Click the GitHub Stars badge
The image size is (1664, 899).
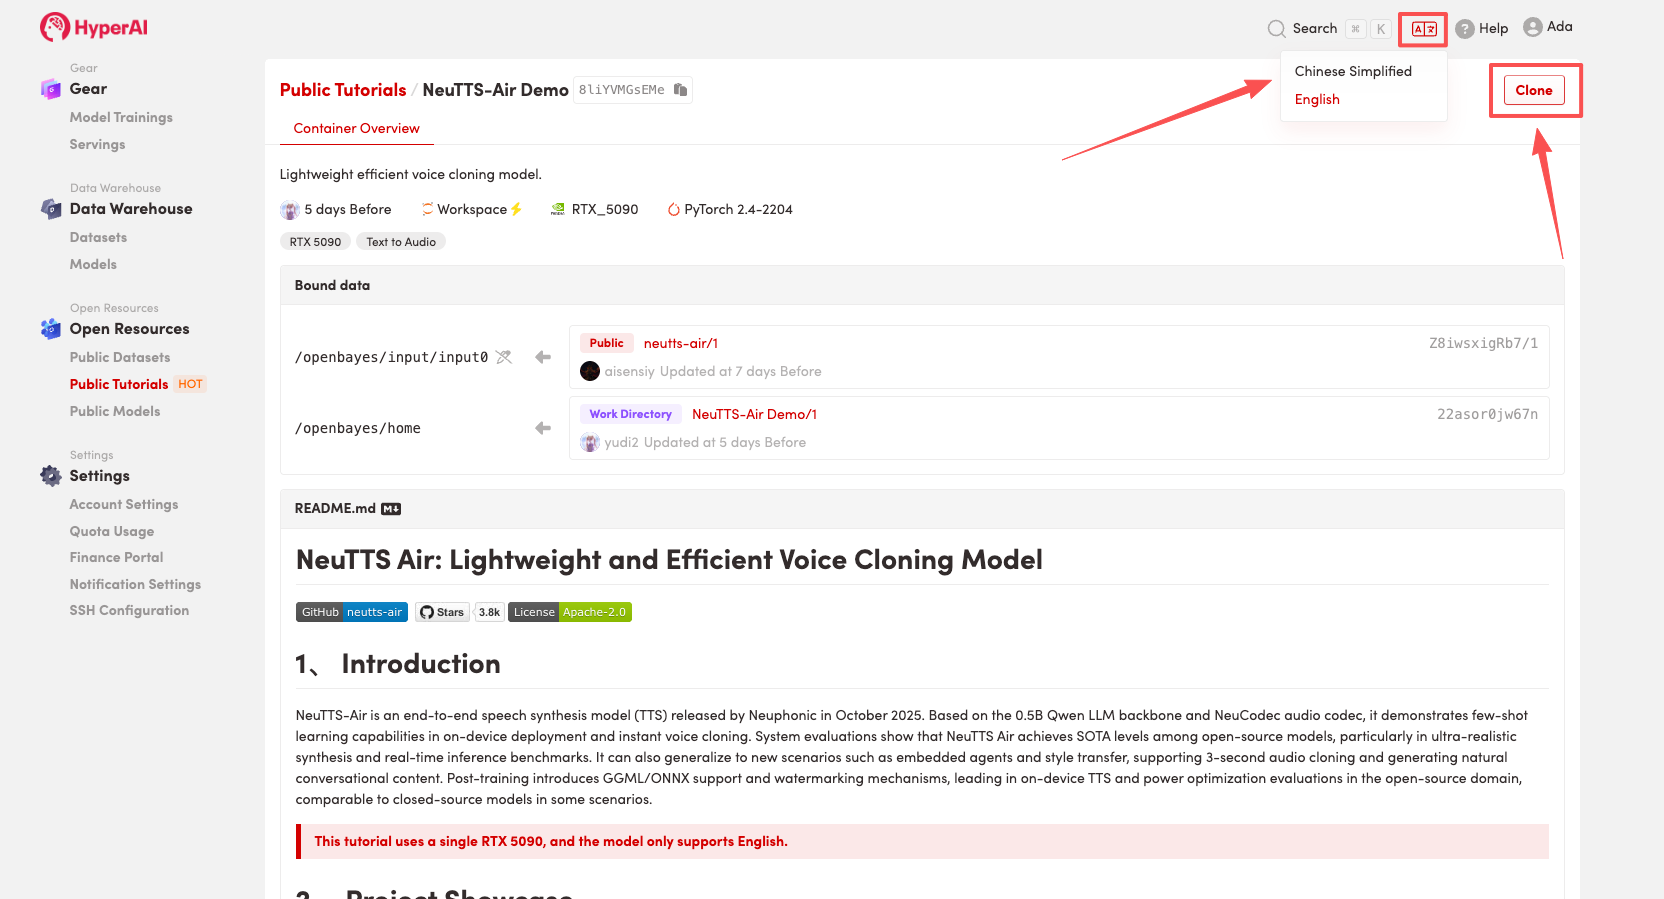(x=442, y=612)
